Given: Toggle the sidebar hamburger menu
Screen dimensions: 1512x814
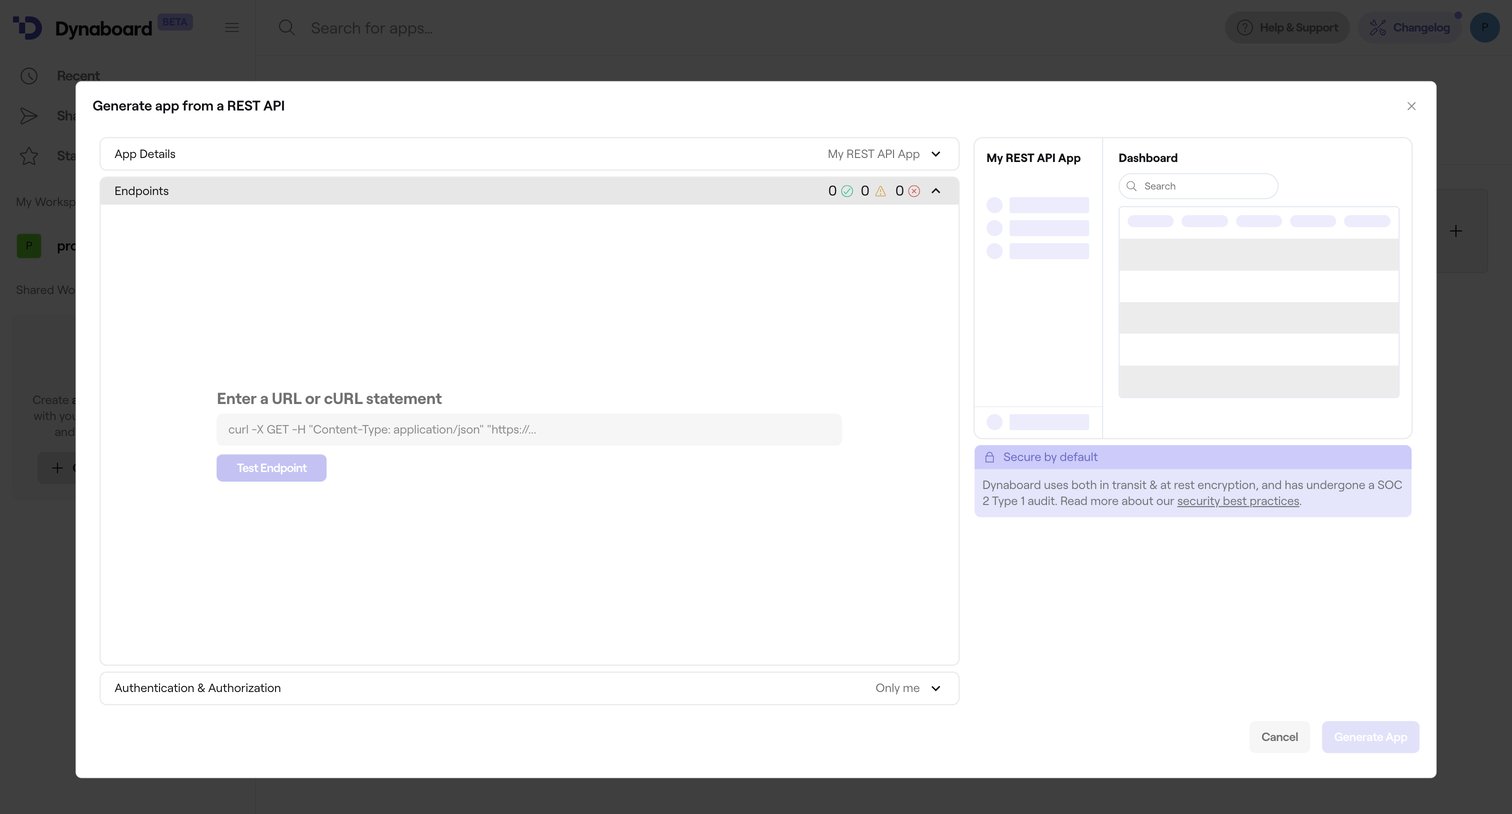Looking at the screenshot, I should pyautogui.click(x=232, y=27).
